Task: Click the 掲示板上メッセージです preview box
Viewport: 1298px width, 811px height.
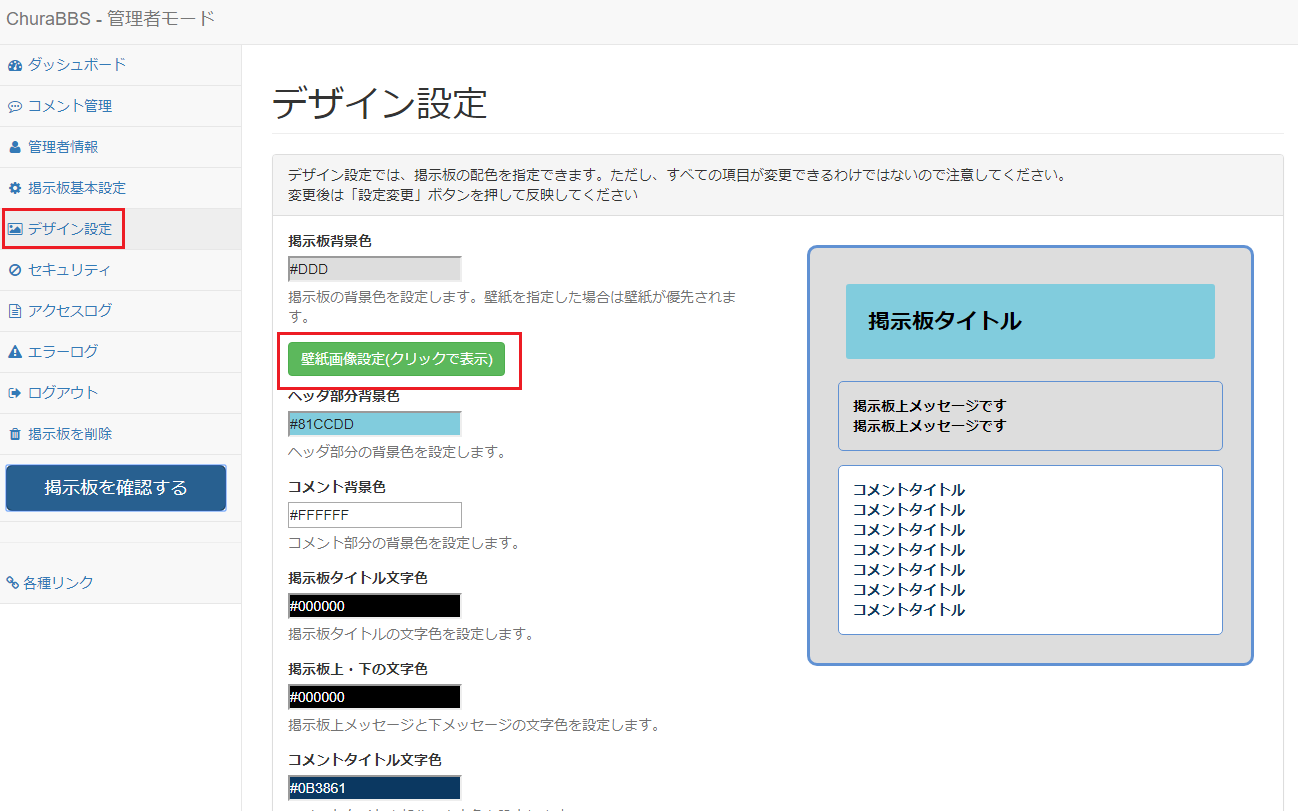Action: tap(1030, 416)
